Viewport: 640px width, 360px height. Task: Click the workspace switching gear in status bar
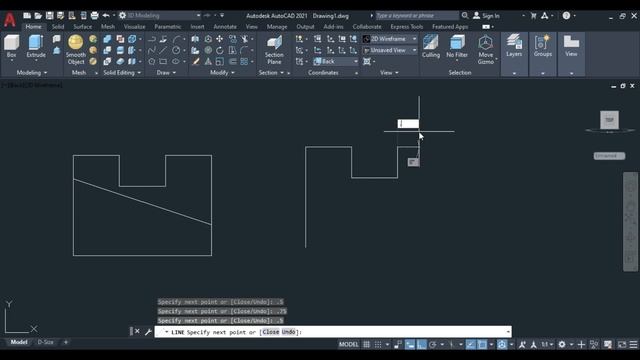(x=562, y=344)
